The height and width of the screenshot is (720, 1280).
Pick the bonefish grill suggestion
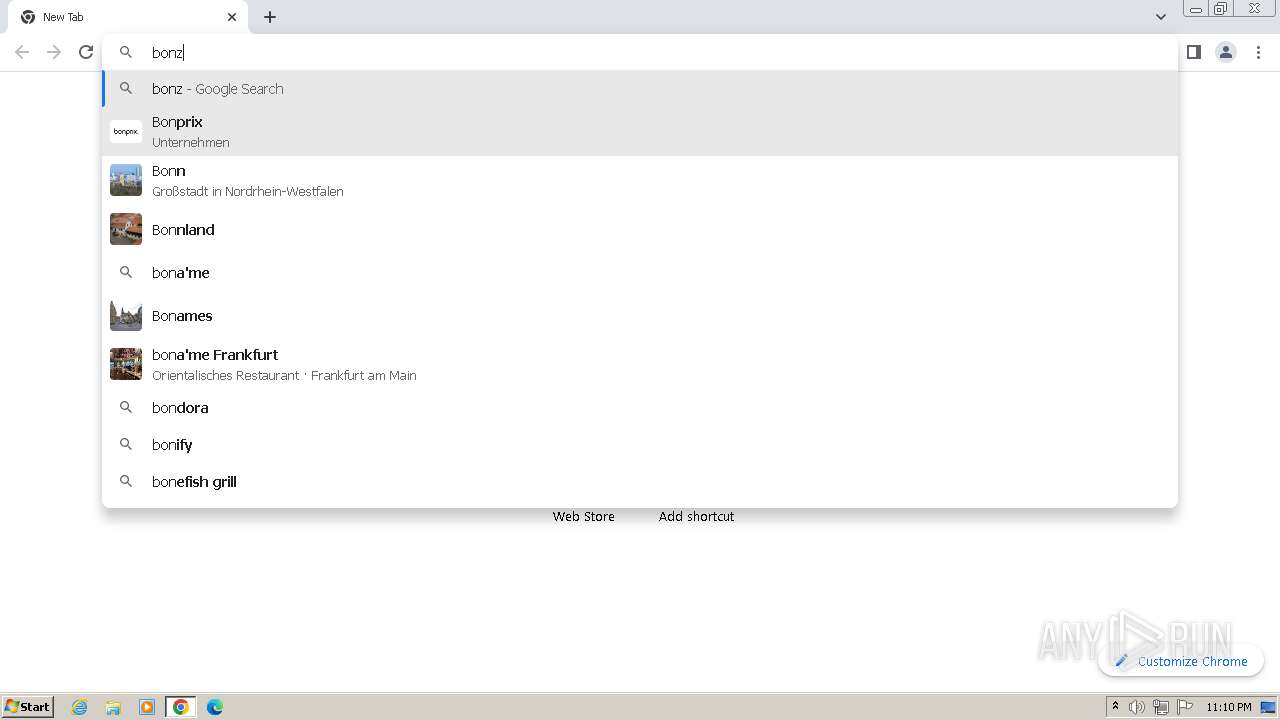[640, 482]
